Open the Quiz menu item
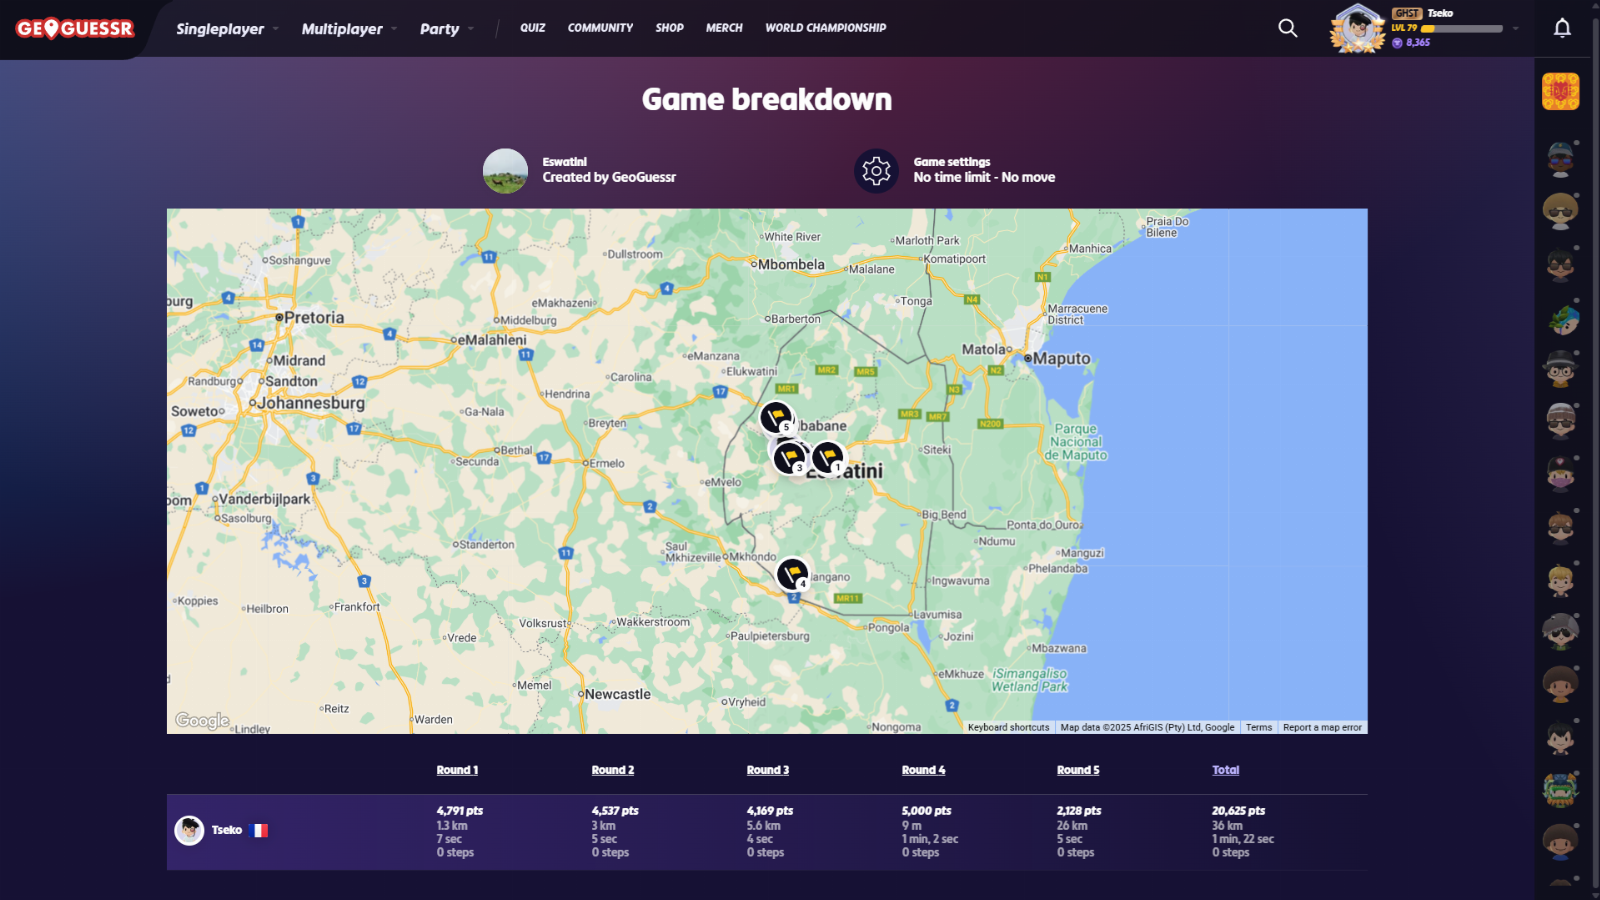The width and height of the screenshot is (1600, 900). click(532, 28)
